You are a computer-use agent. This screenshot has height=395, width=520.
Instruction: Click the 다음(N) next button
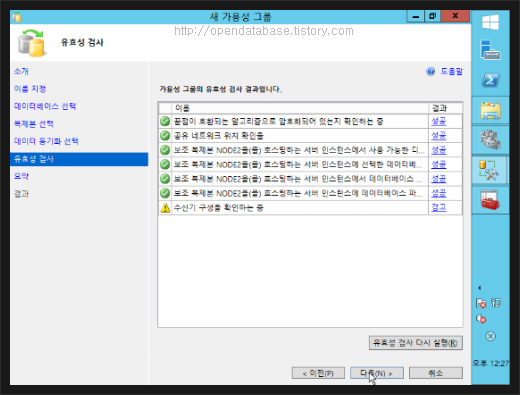(377, 373)
